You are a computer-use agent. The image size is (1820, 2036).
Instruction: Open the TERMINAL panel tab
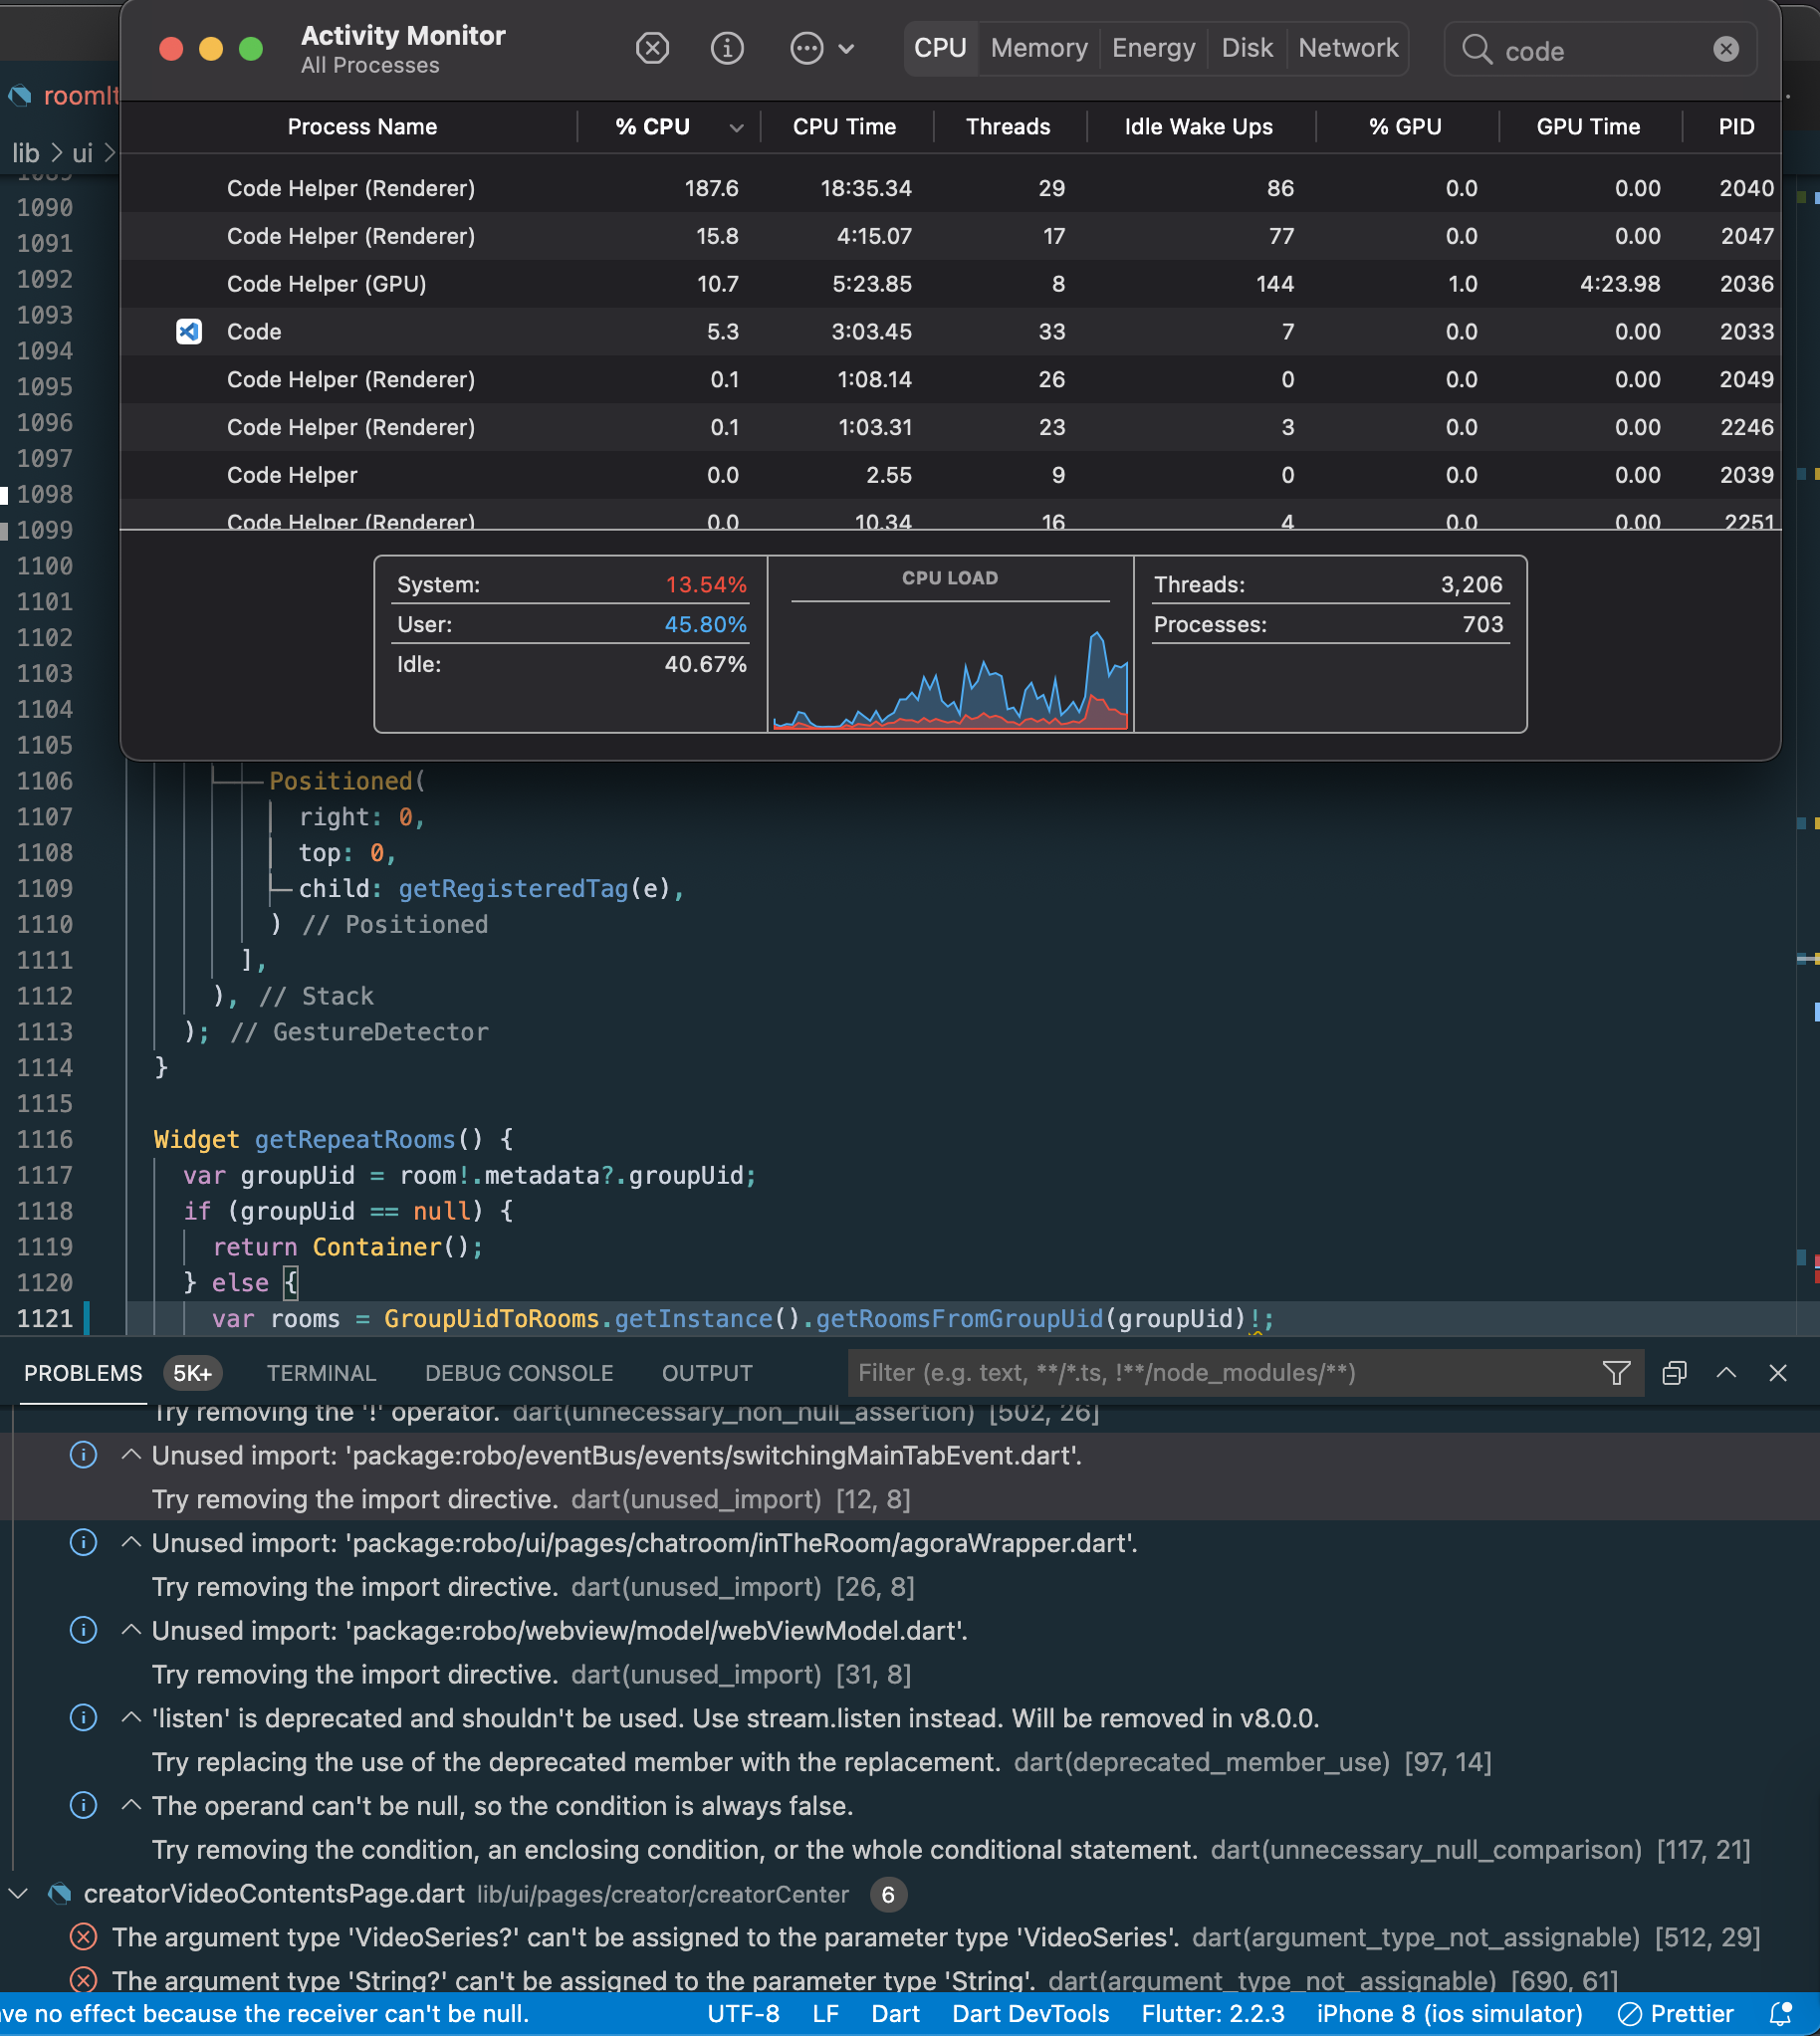tap(321, 1373)
